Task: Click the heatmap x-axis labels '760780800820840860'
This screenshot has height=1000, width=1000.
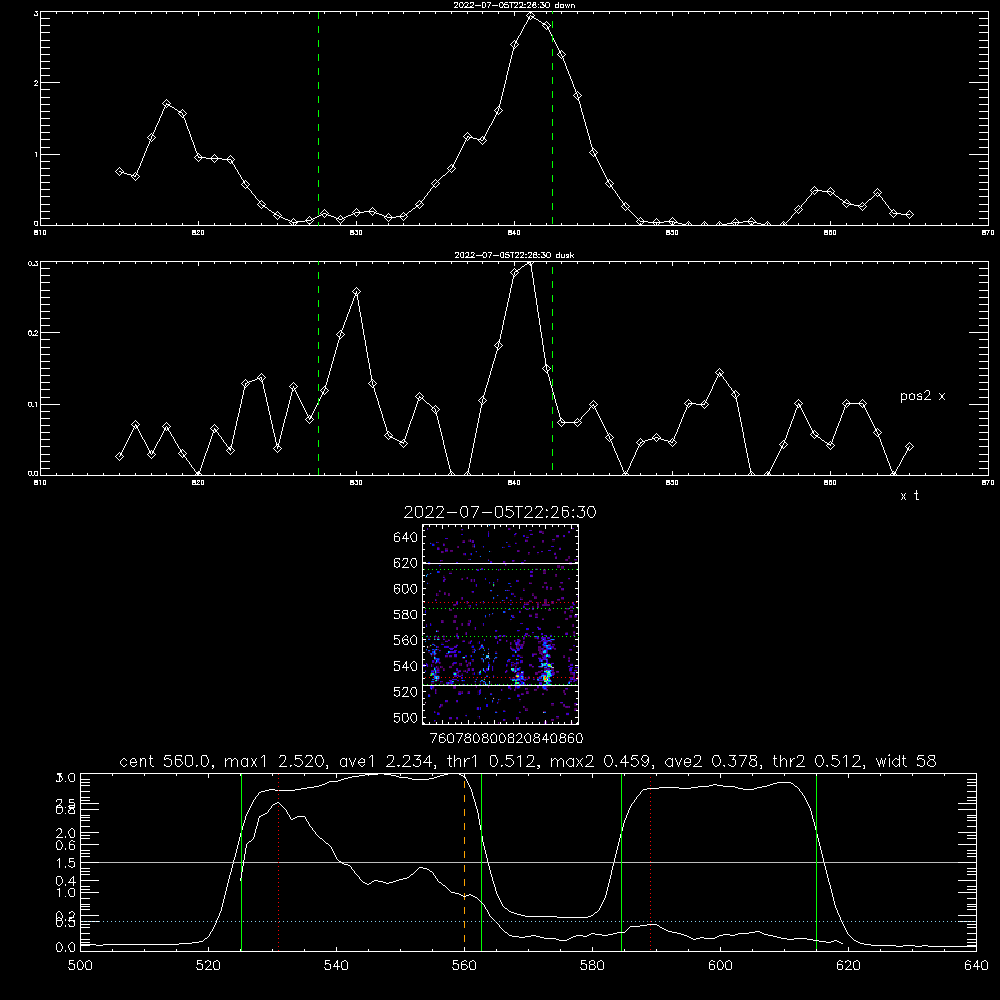Action: (506, 739)
